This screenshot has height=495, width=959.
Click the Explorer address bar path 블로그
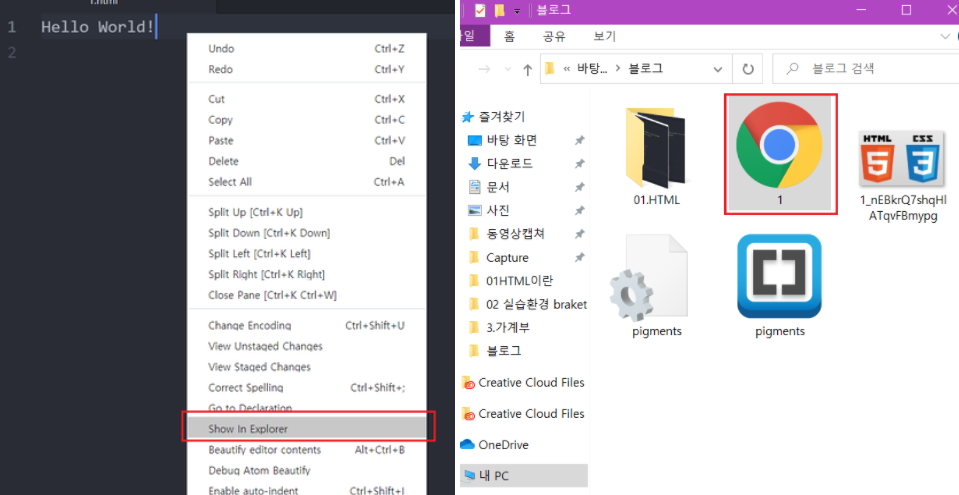(645, 69)
